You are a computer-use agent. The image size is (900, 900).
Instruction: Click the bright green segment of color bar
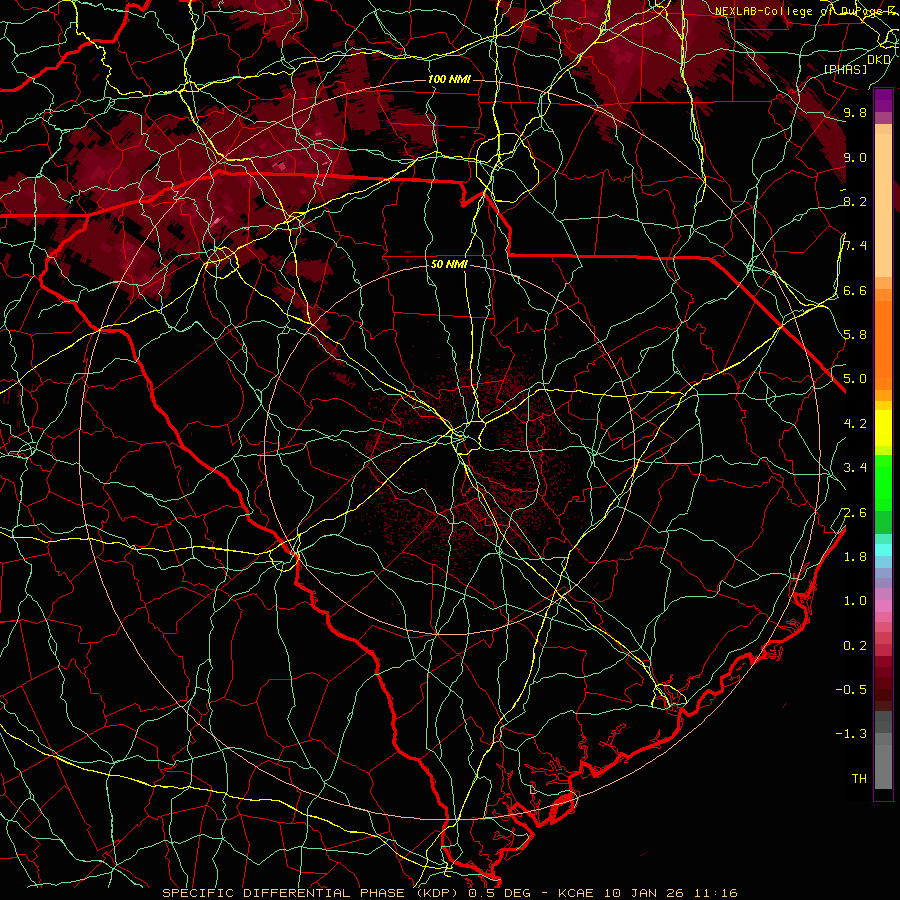[883, 482]
